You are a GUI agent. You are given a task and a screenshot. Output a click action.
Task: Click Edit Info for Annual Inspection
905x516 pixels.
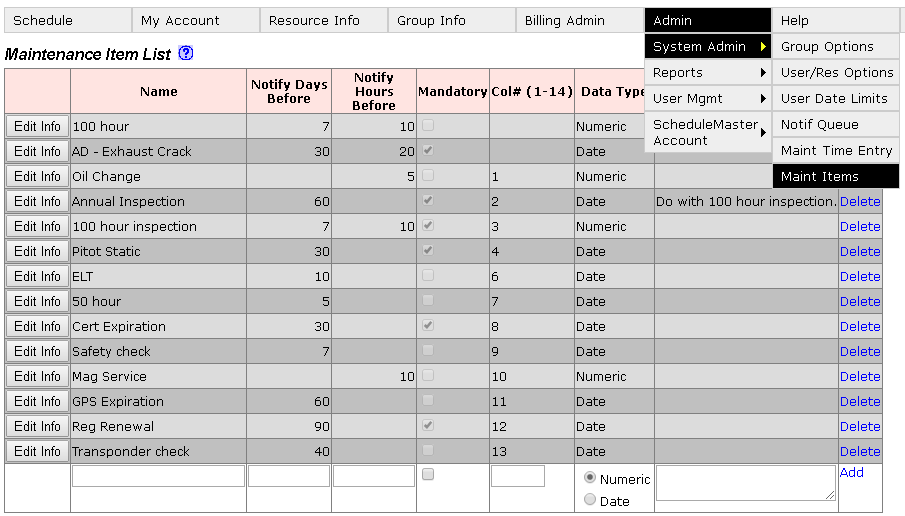38,201
